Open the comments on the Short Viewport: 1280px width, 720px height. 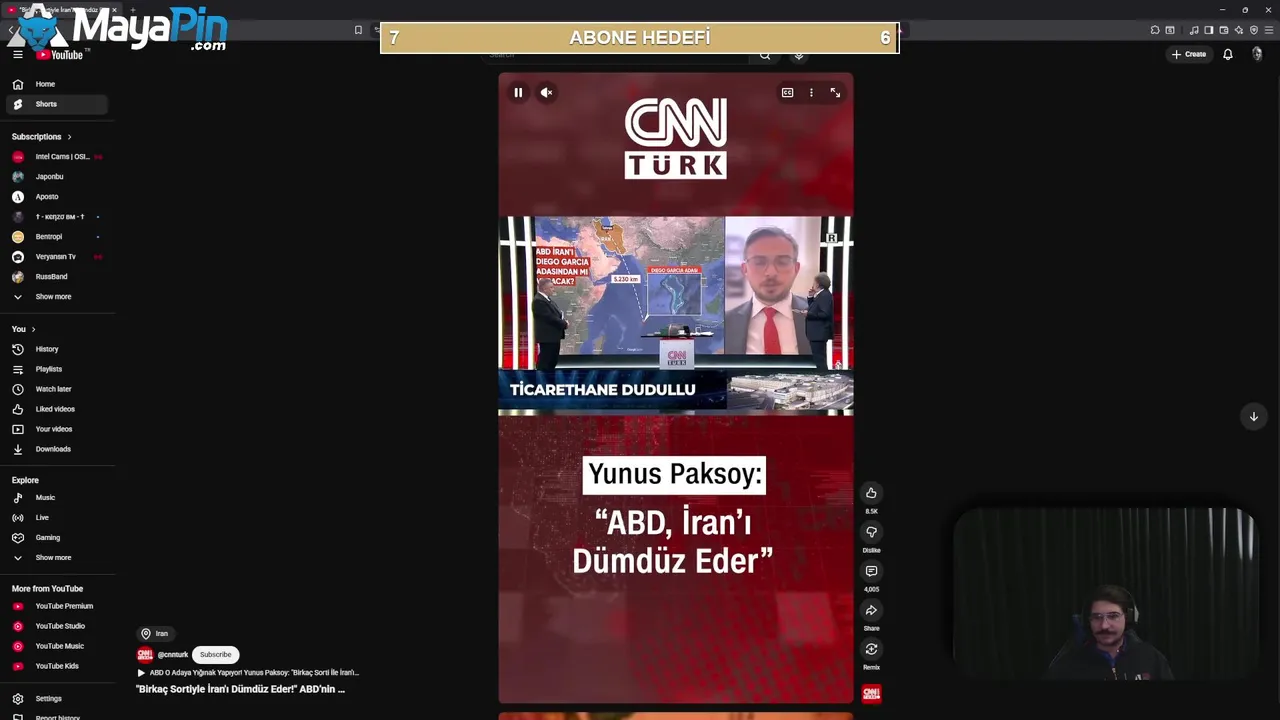(871, 571)
